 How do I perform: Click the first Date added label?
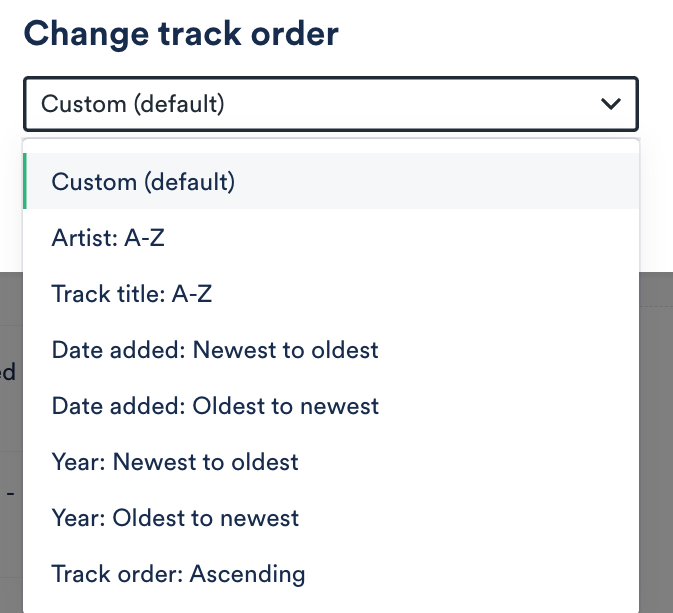click(x=116, y=350)
